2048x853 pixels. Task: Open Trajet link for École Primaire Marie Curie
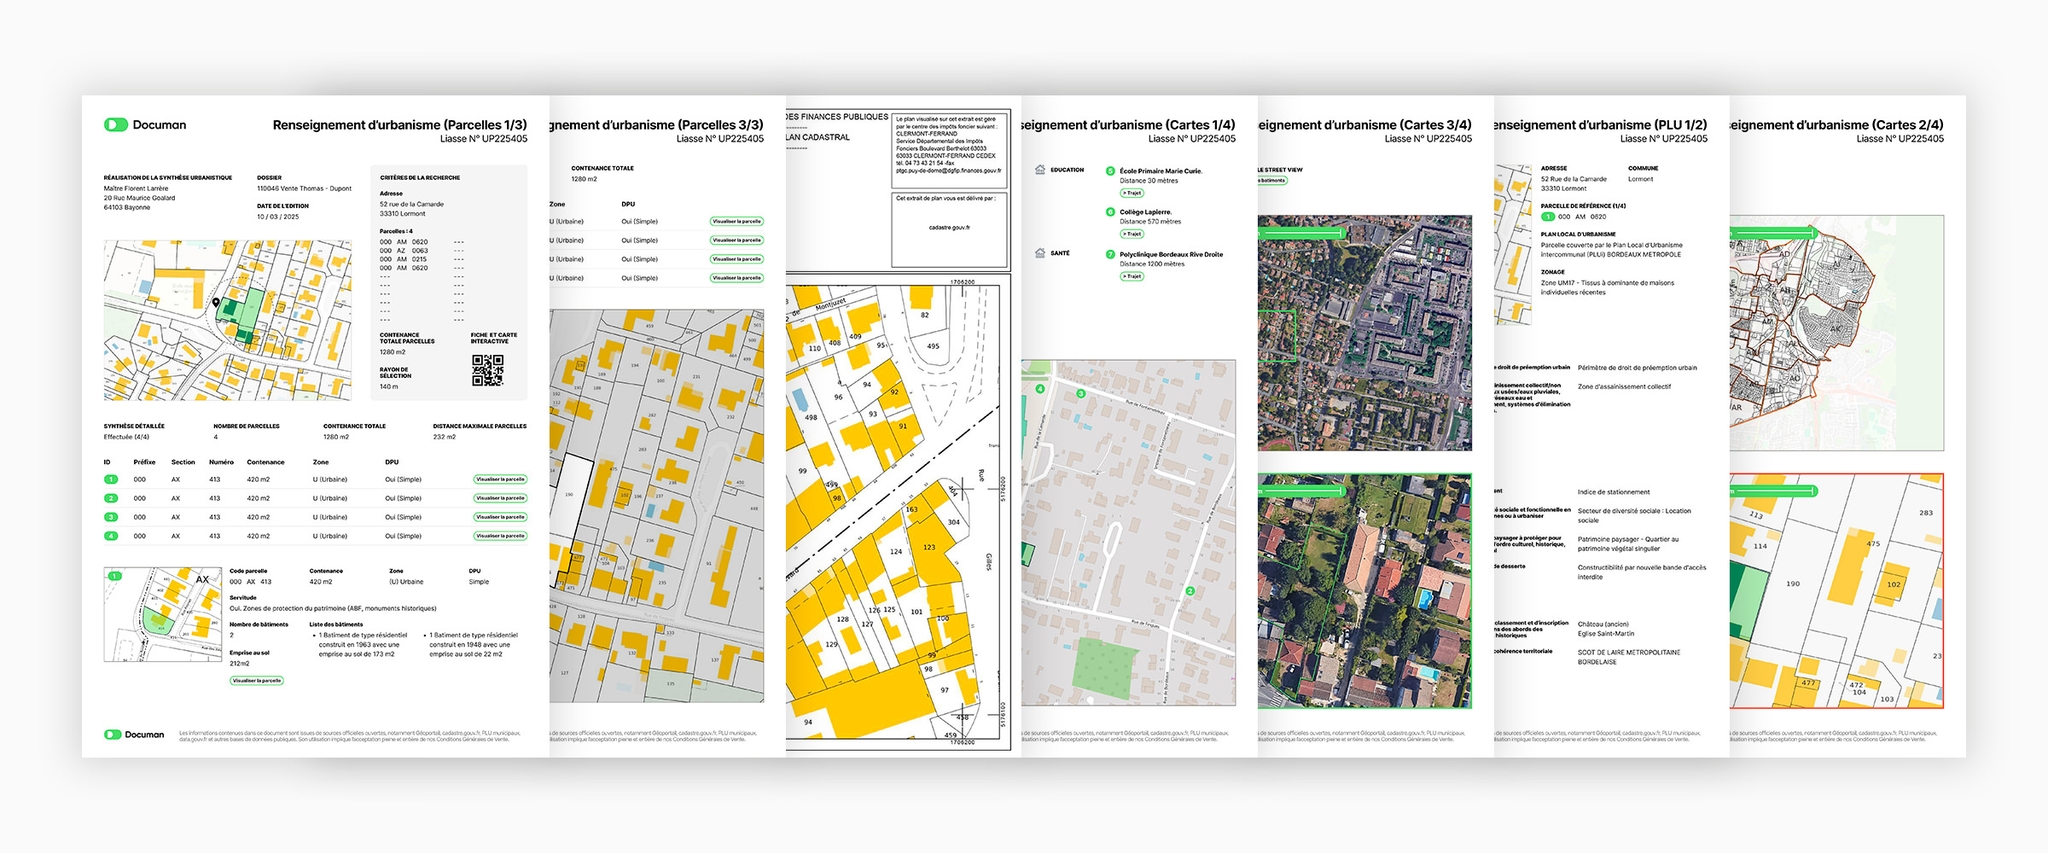tap(1131, 193)
